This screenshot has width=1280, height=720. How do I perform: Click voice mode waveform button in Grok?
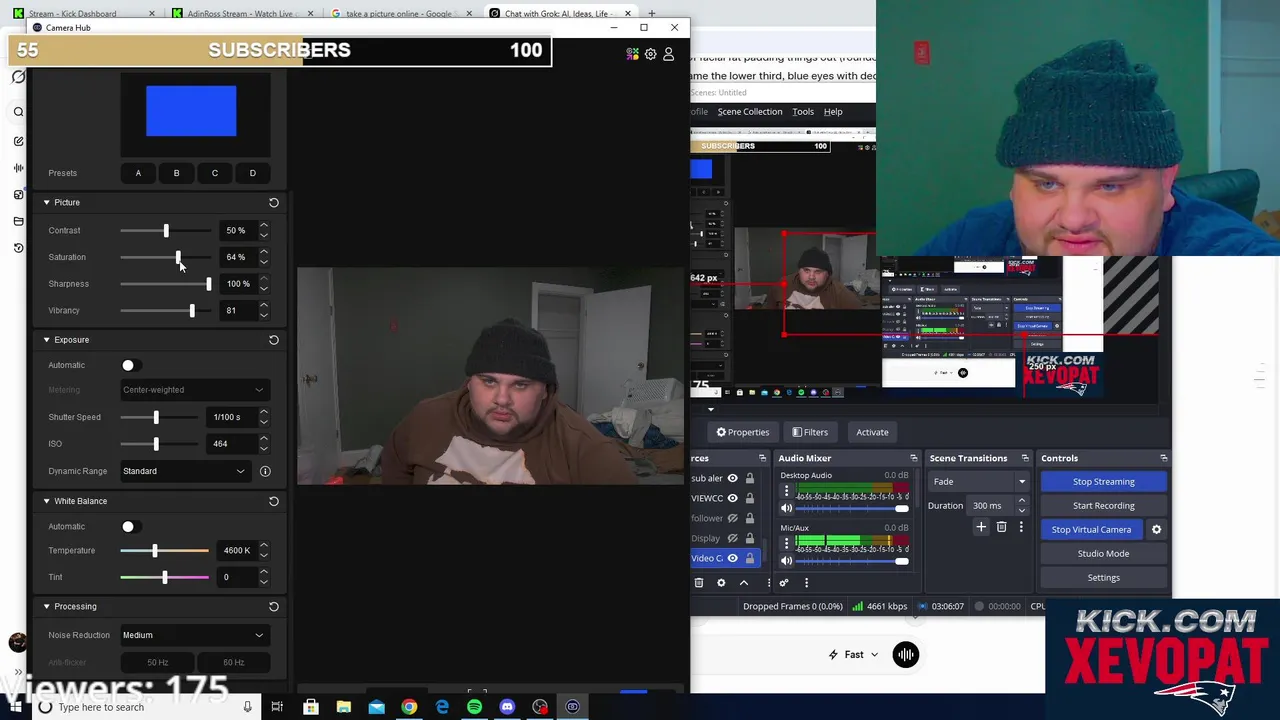pyautogui.click(x=906, y=654)
